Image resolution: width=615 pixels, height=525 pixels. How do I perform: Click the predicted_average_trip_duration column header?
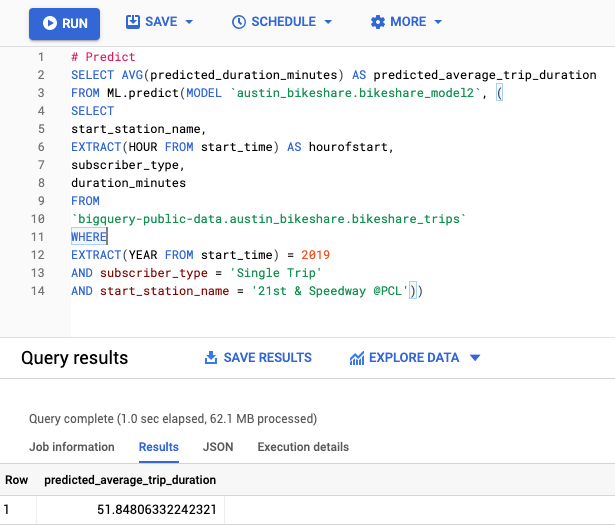click(130, 480)
